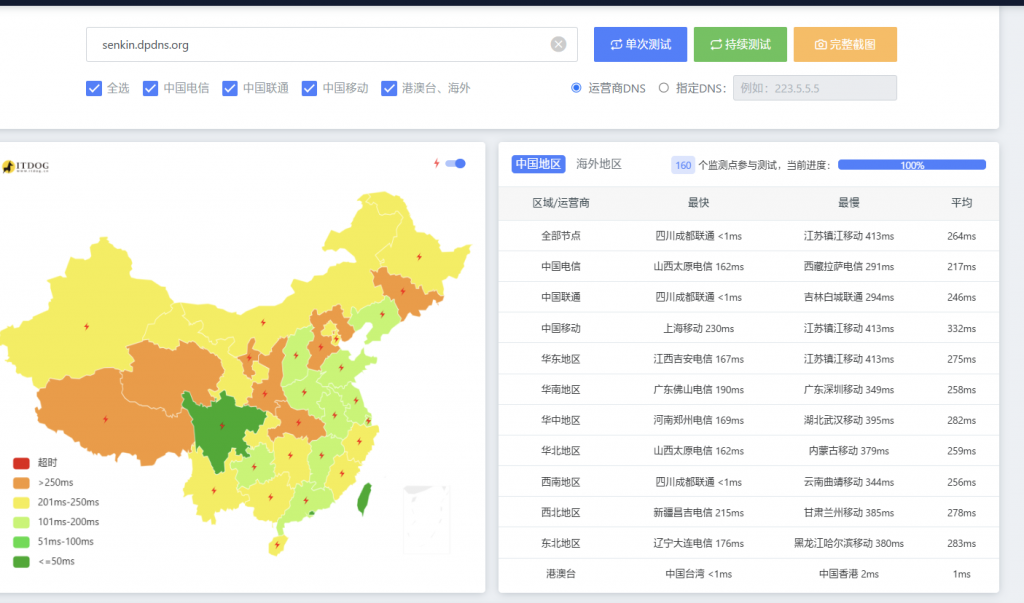Start the 单次测试 single test
This screenshot has width=1024, height=603.
click(x=640, y=44)
